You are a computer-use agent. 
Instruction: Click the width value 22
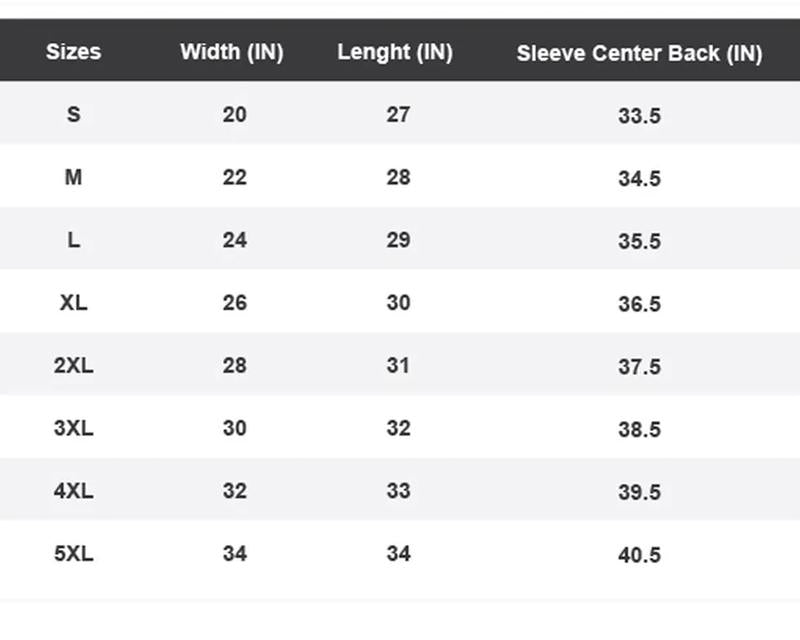click(234, 178)
